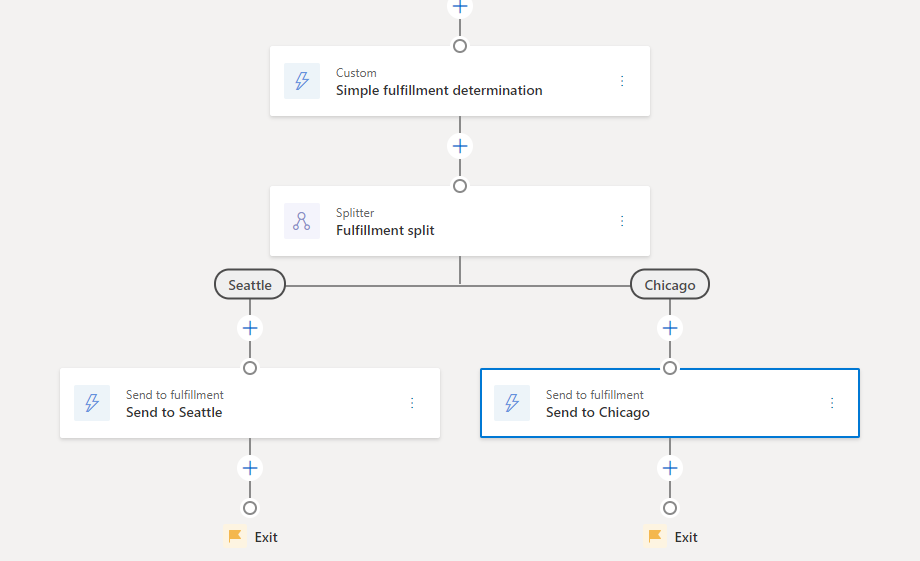
Task: Open more options menu for Fulfillment split
Action: (622, 221)
